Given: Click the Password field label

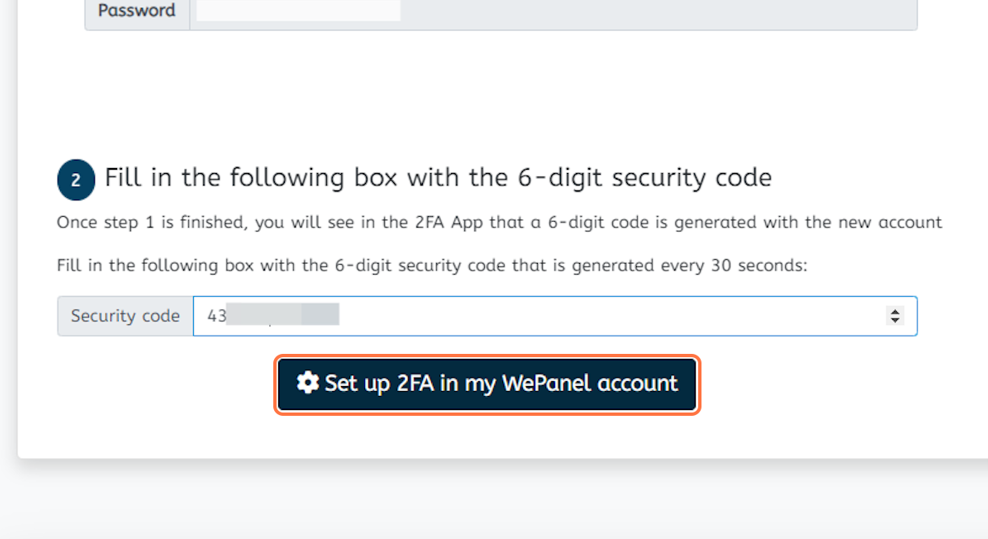Looking at the screenshot, I should click(137, 11).
